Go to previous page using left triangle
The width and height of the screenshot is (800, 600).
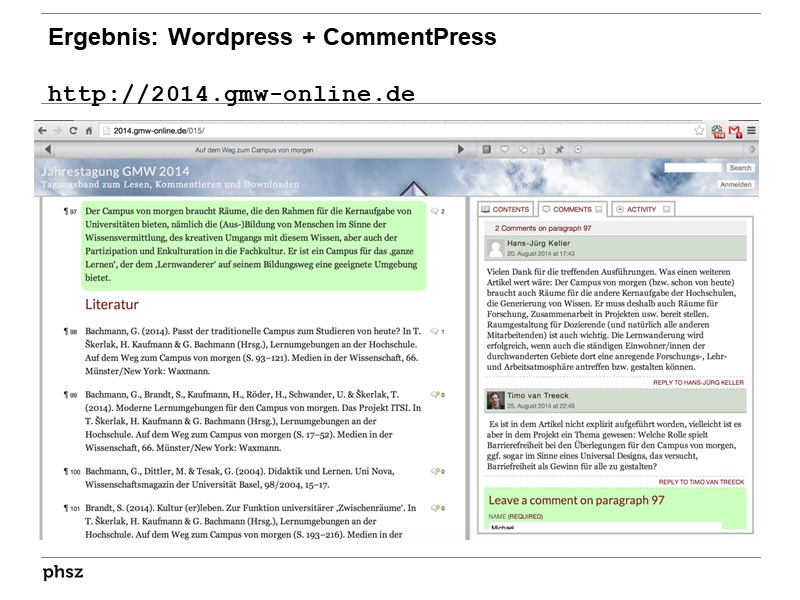pyautogui.click(x=46, y=149)
